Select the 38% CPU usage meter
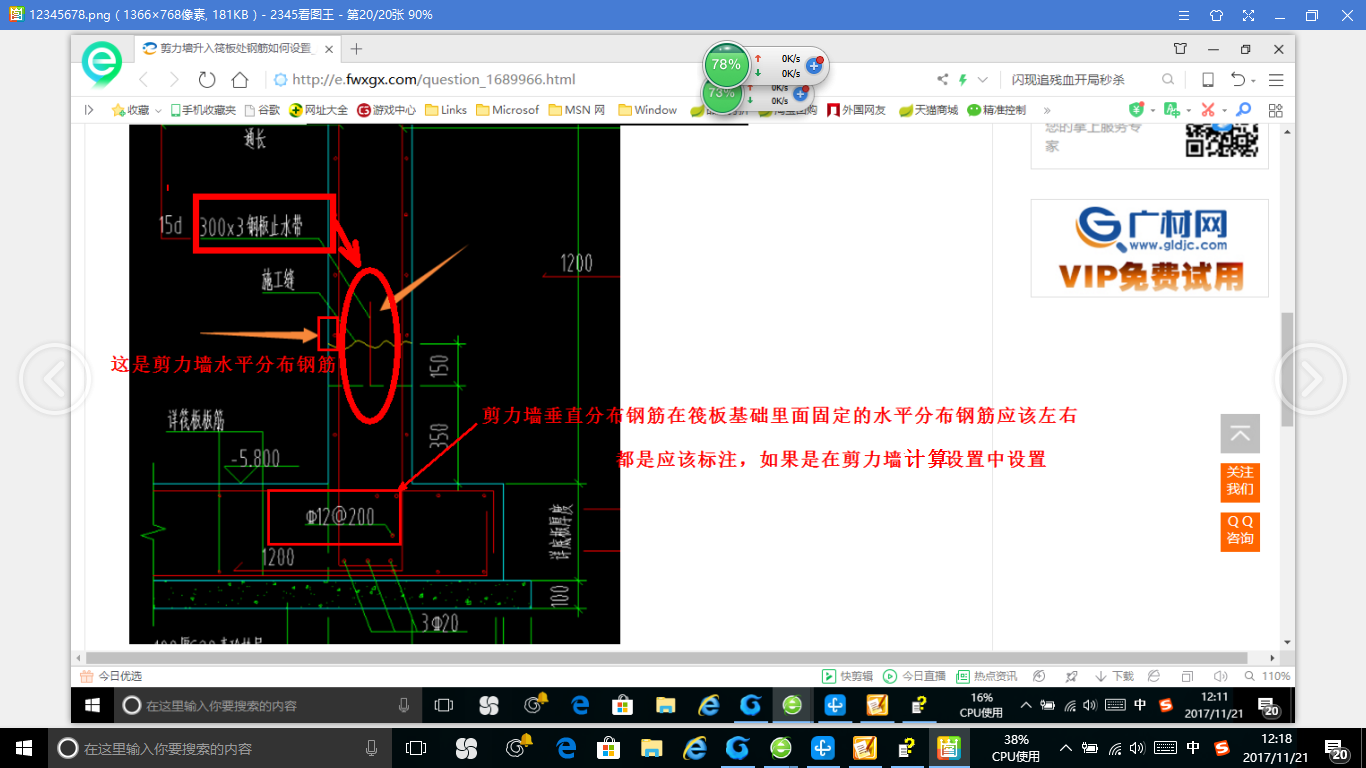1366x768 pixels. click(x=1015, y=748)
